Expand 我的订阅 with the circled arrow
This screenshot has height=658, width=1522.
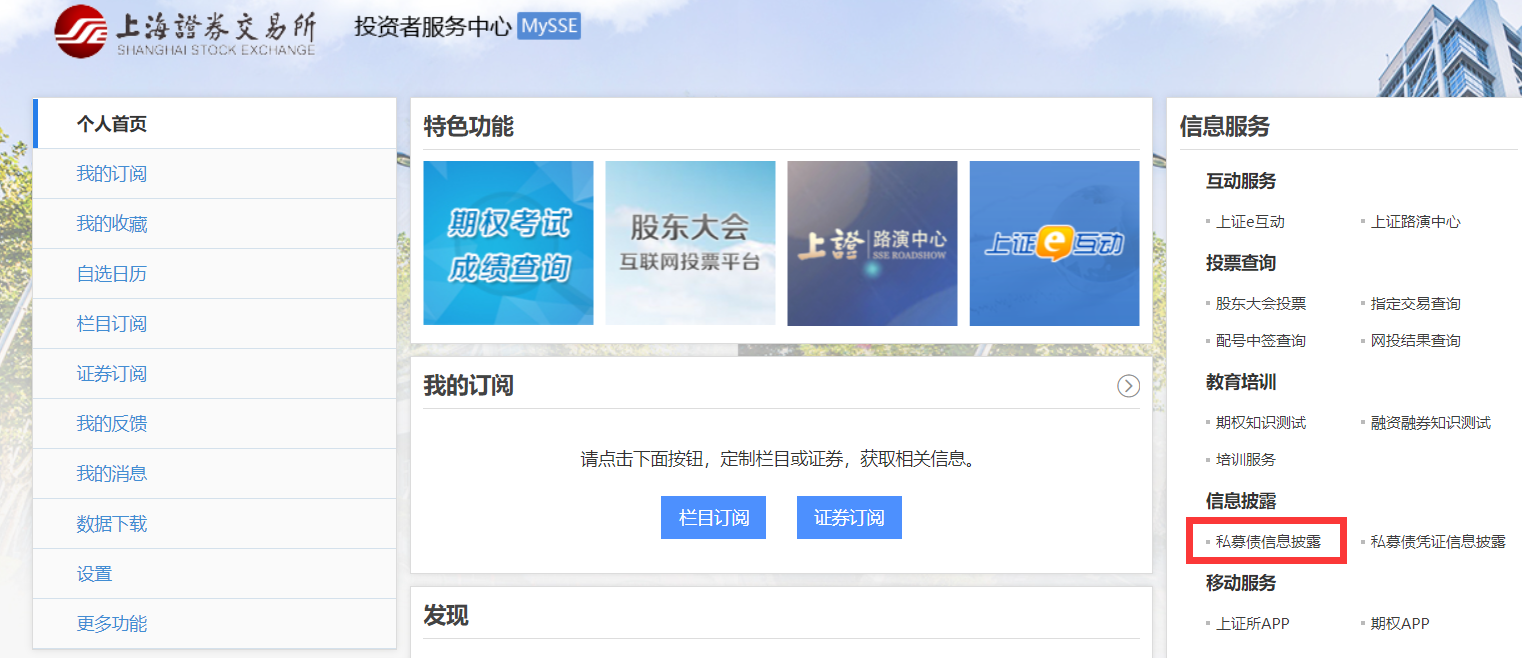coord(1128,386)
